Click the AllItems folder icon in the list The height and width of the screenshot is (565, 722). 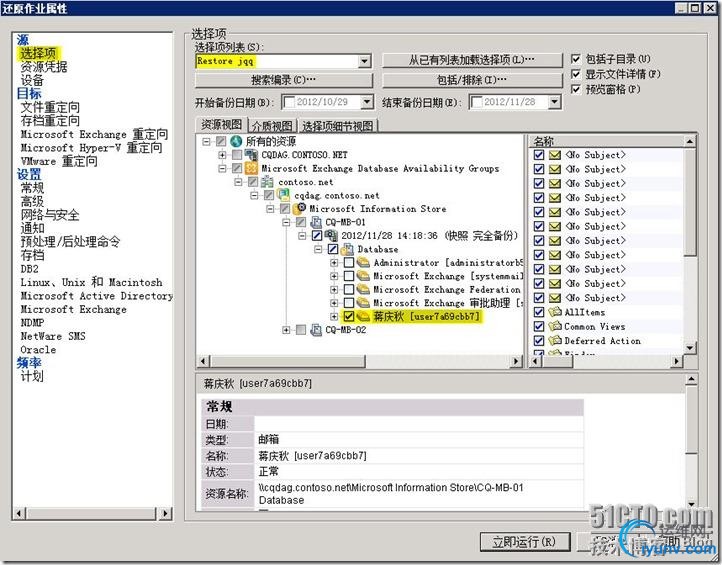pyautogui.click(x=555, y=312)
